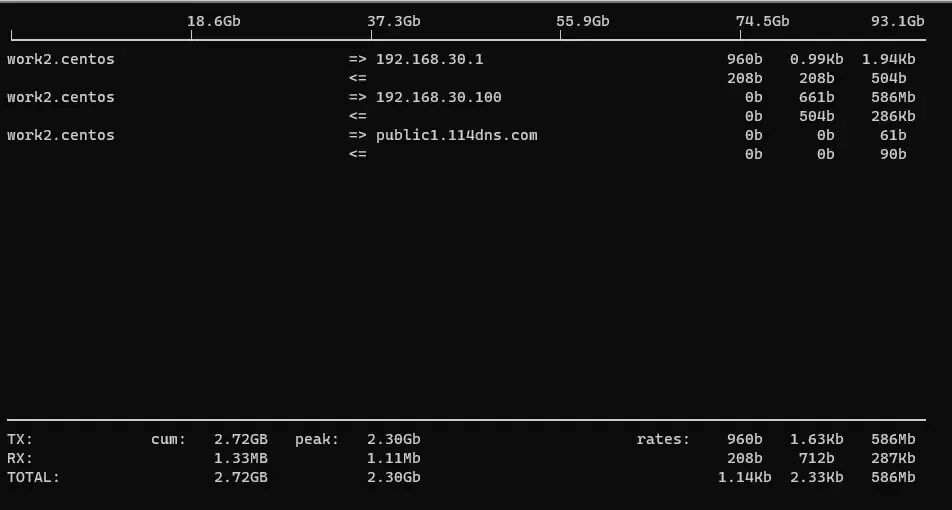Select the 93.1Gb scale end label
Screen dimensions: 952x510
point(897,21)
